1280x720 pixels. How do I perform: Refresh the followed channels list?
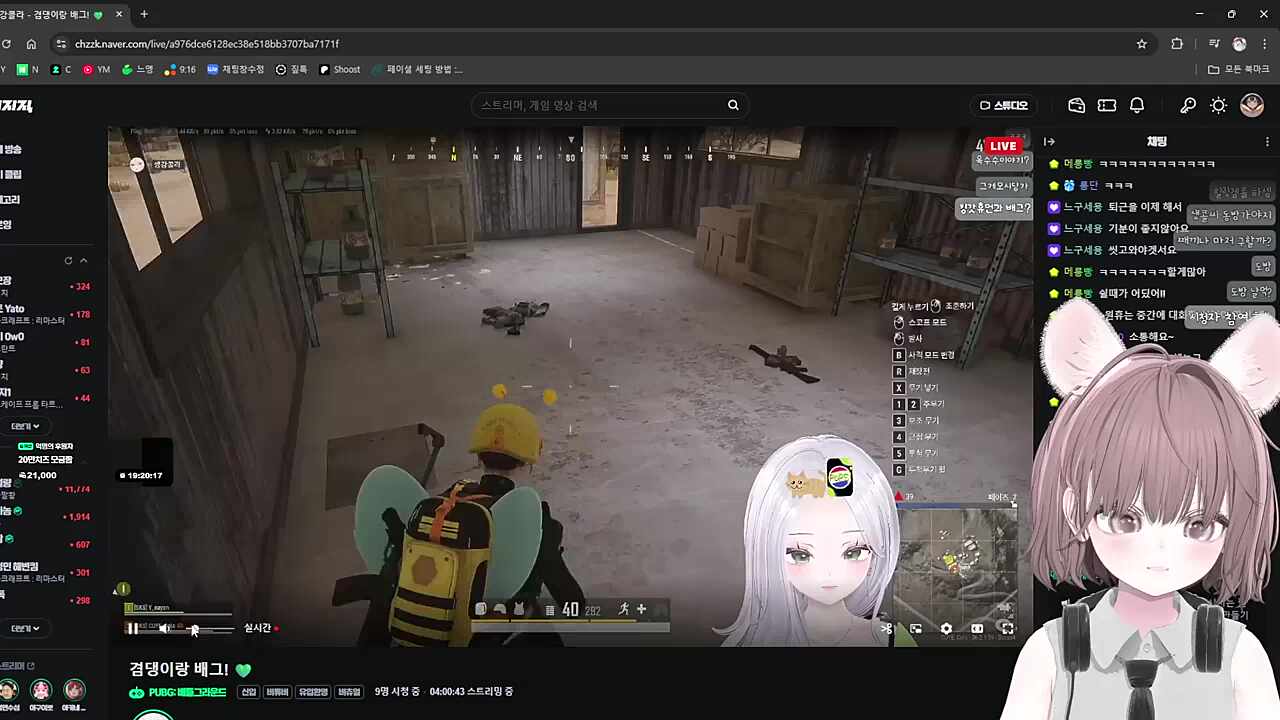pos(68,261)
